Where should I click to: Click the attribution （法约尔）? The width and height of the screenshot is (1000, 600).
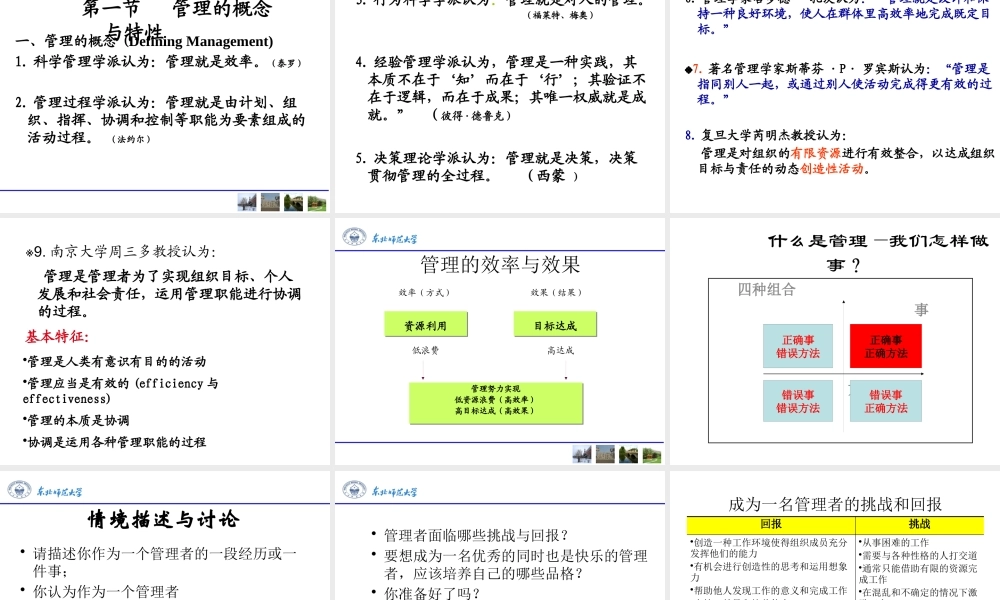click(x=131, y=139)
